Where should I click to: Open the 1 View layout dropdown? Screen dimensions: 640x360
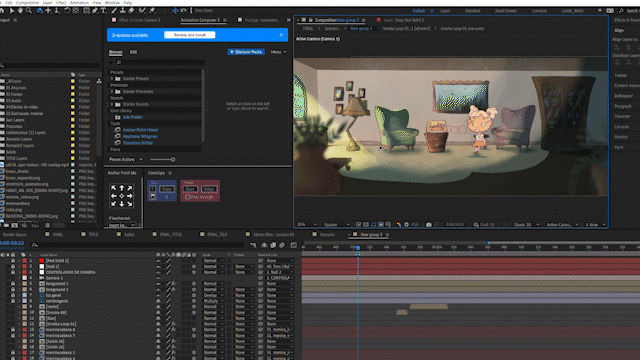(x=595, y=224)
